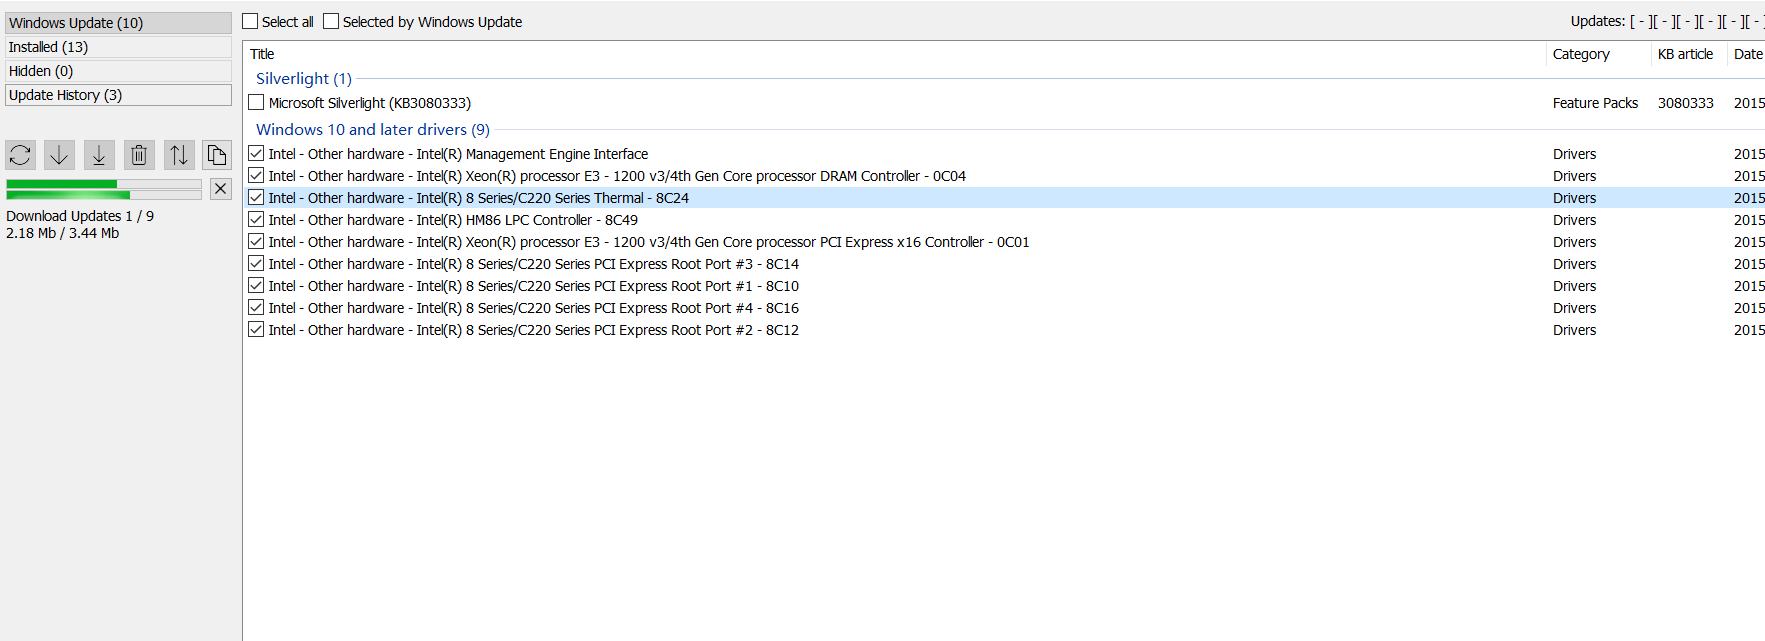Select the DRAM Controller - 0C04 row title
The height and width of the screenshot is (641, 1765).
[617, 176]
